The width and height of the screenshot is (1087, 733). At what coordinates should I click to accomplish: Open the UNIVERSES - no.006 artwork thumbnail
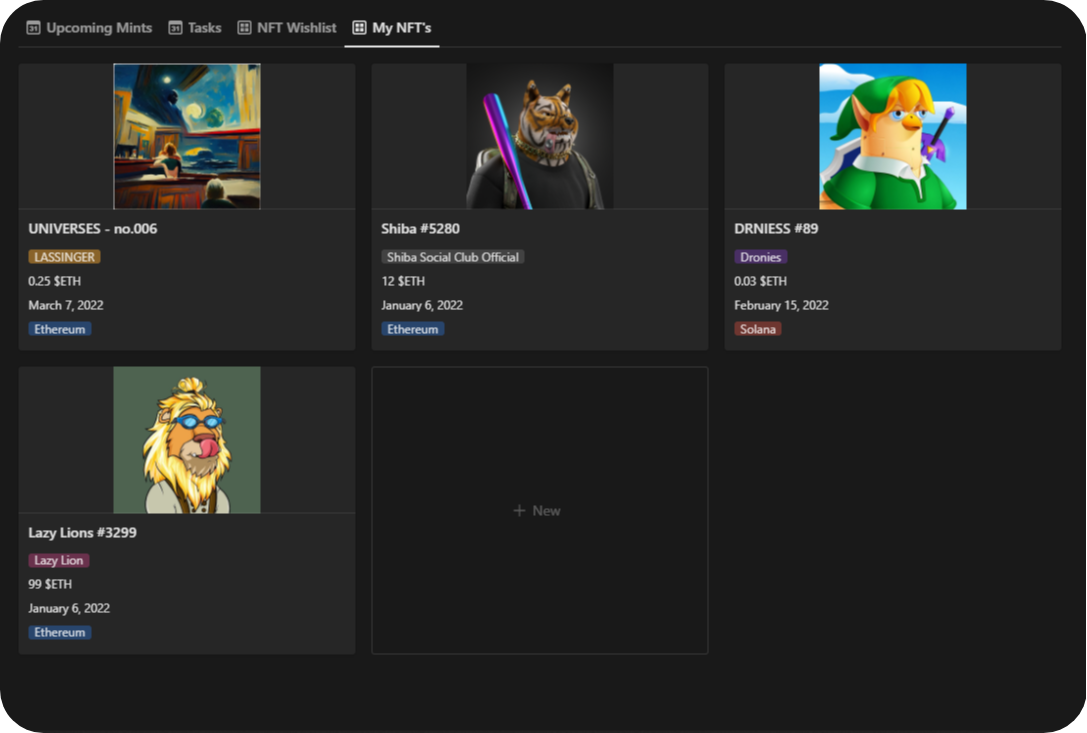pyautogui.click(x=187, y=136)
